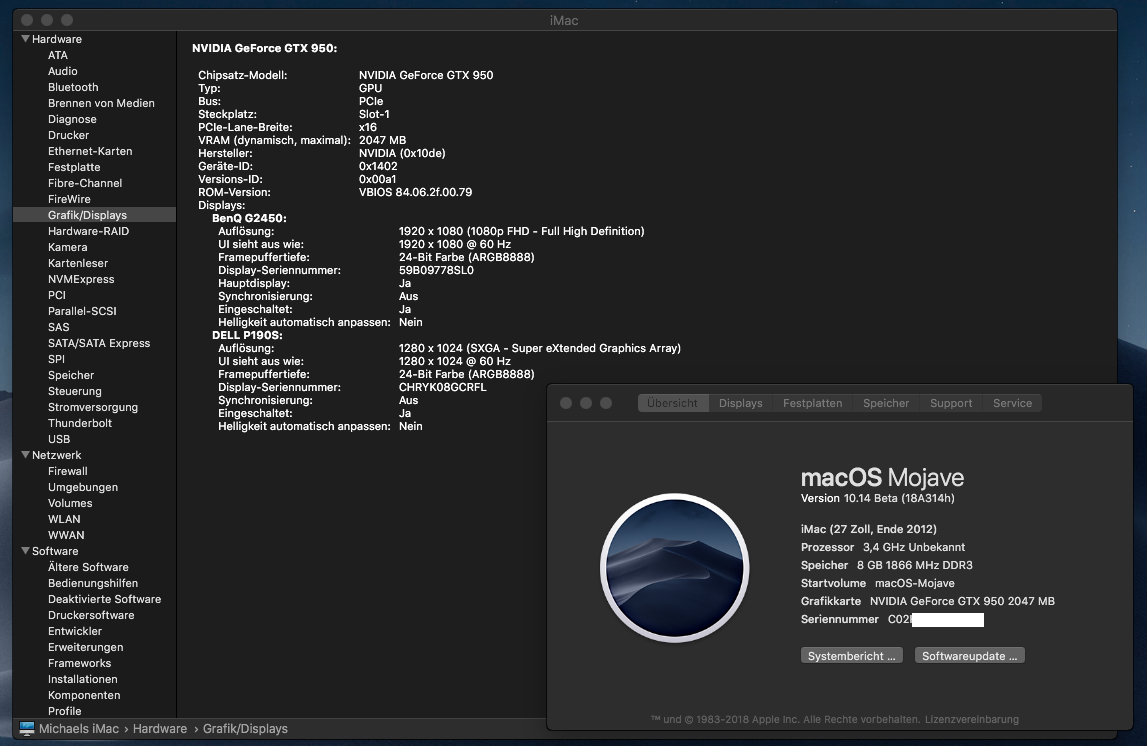Click Hardware in the bottom path bar
This screenshot has height=746, width=1147.
click(x=159, y=729)
